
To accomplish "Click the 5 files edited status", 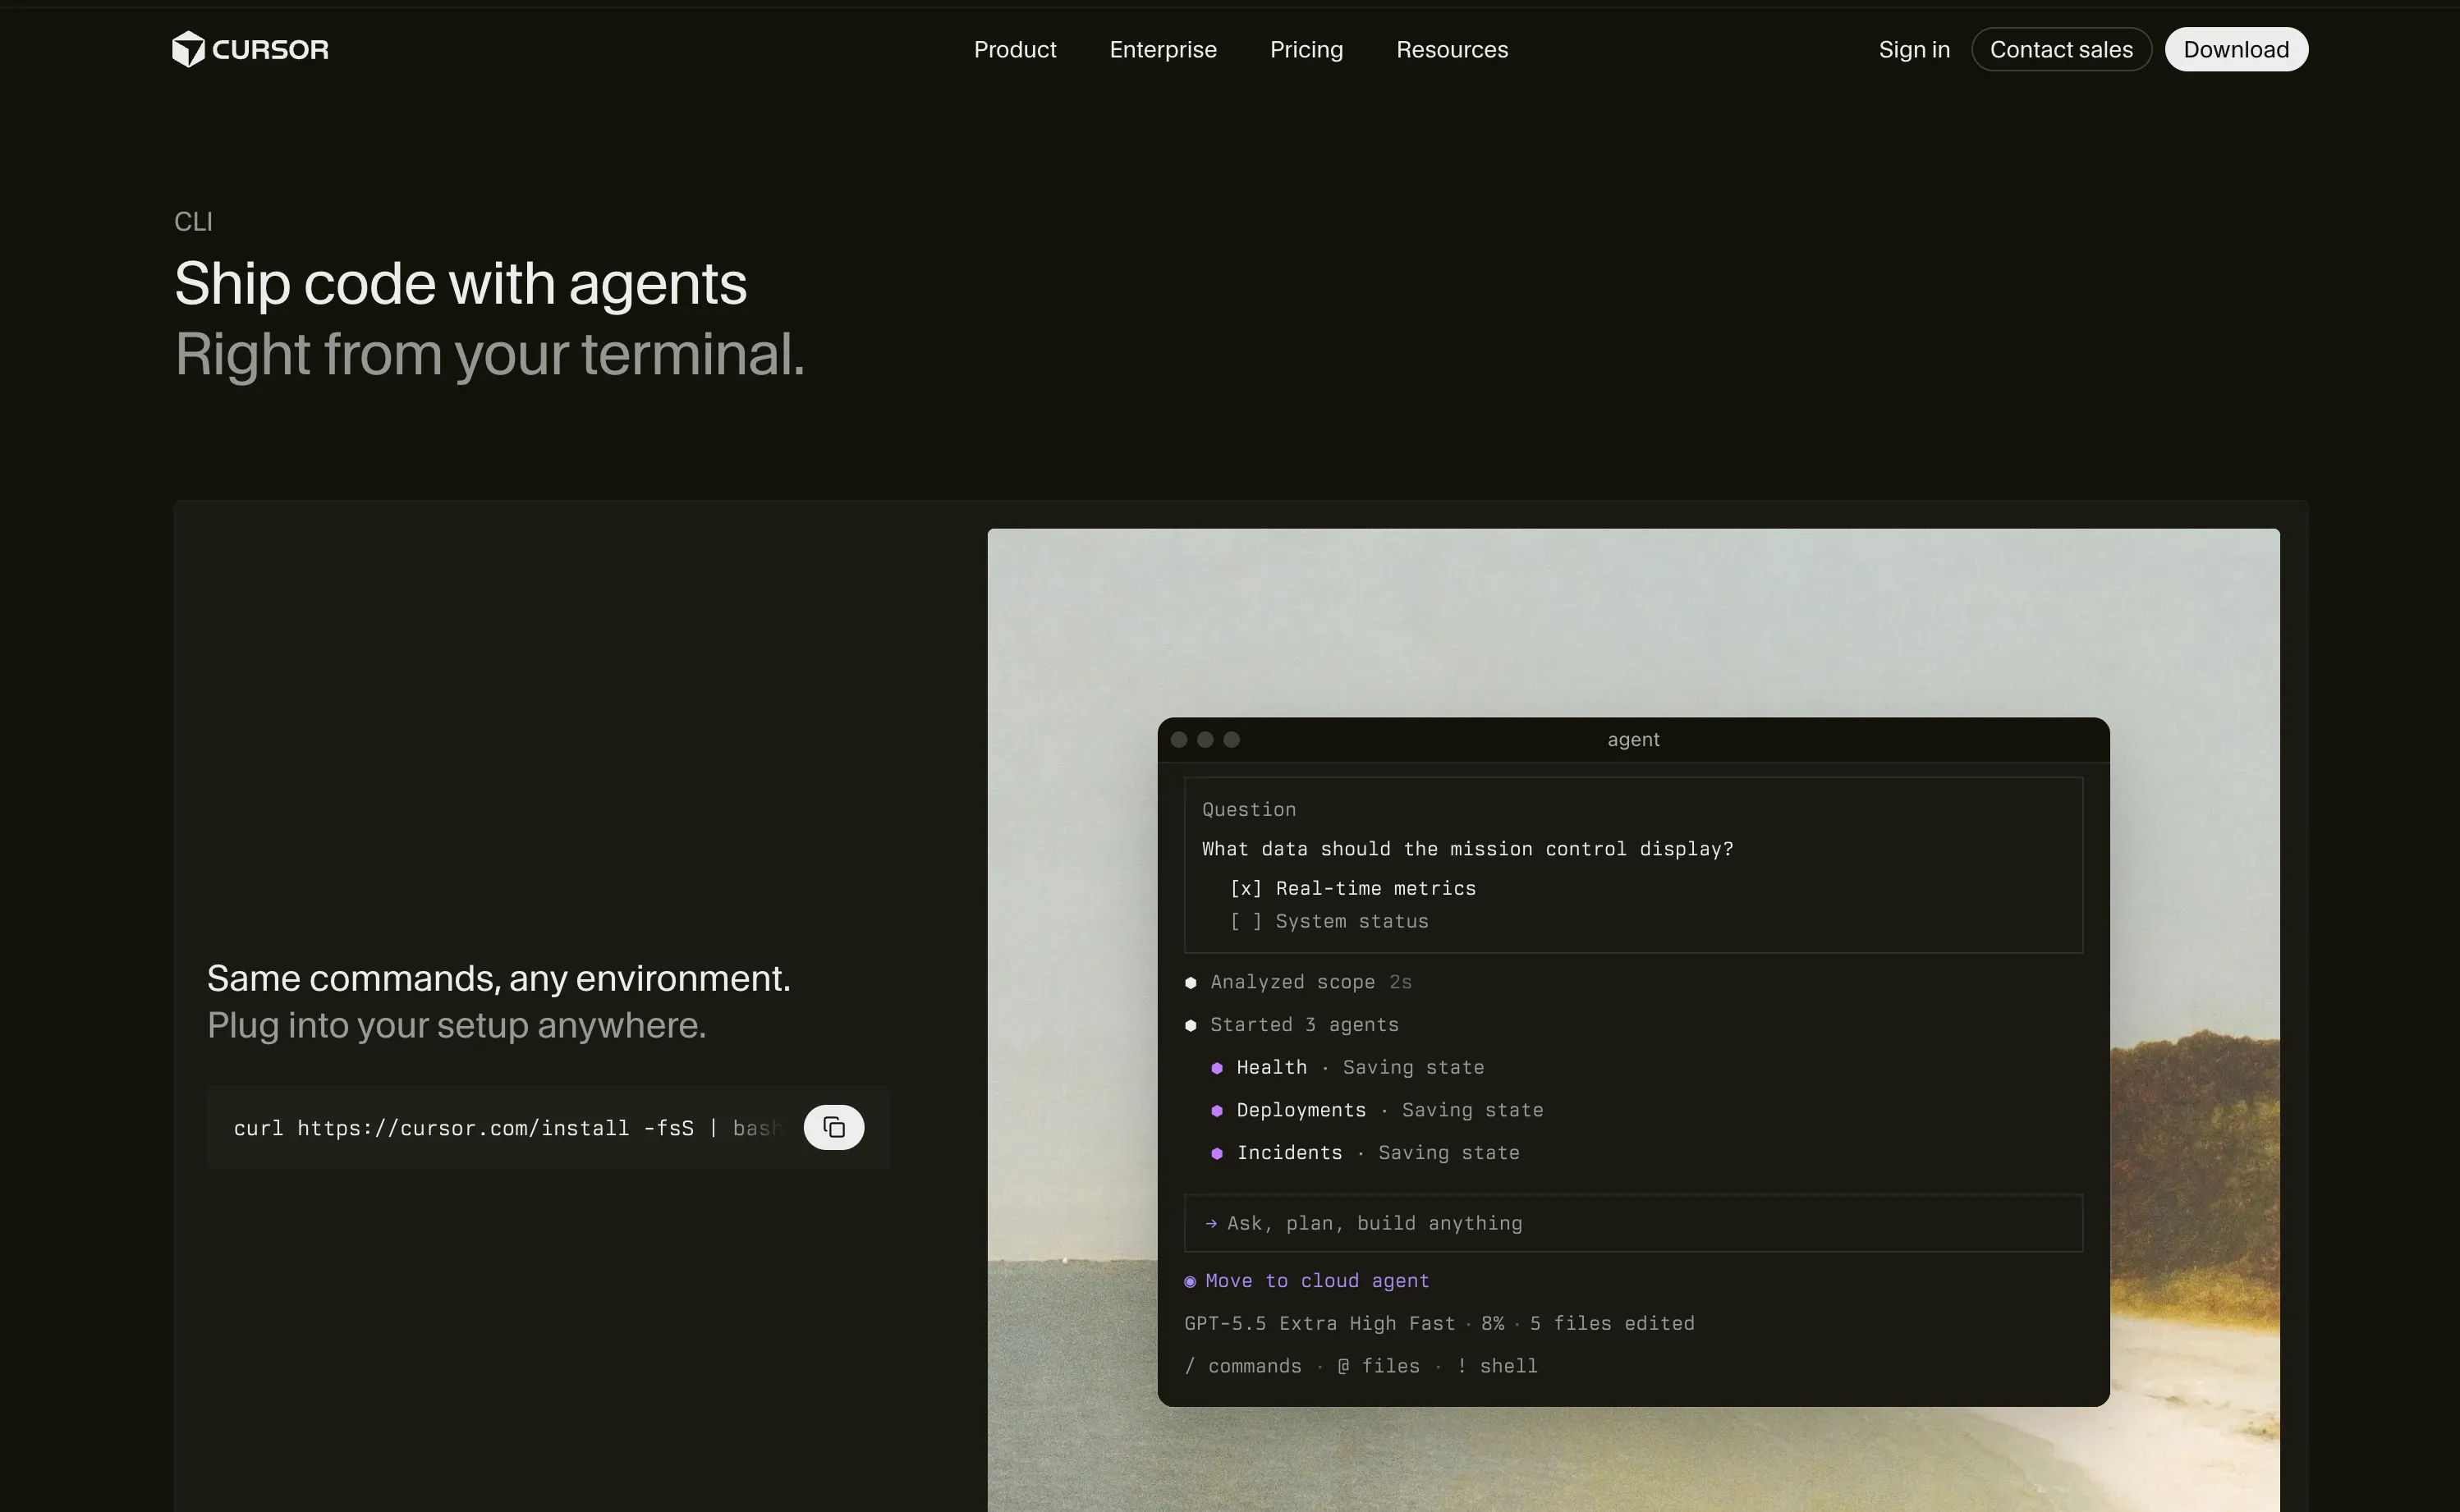I will 1611,1323.
